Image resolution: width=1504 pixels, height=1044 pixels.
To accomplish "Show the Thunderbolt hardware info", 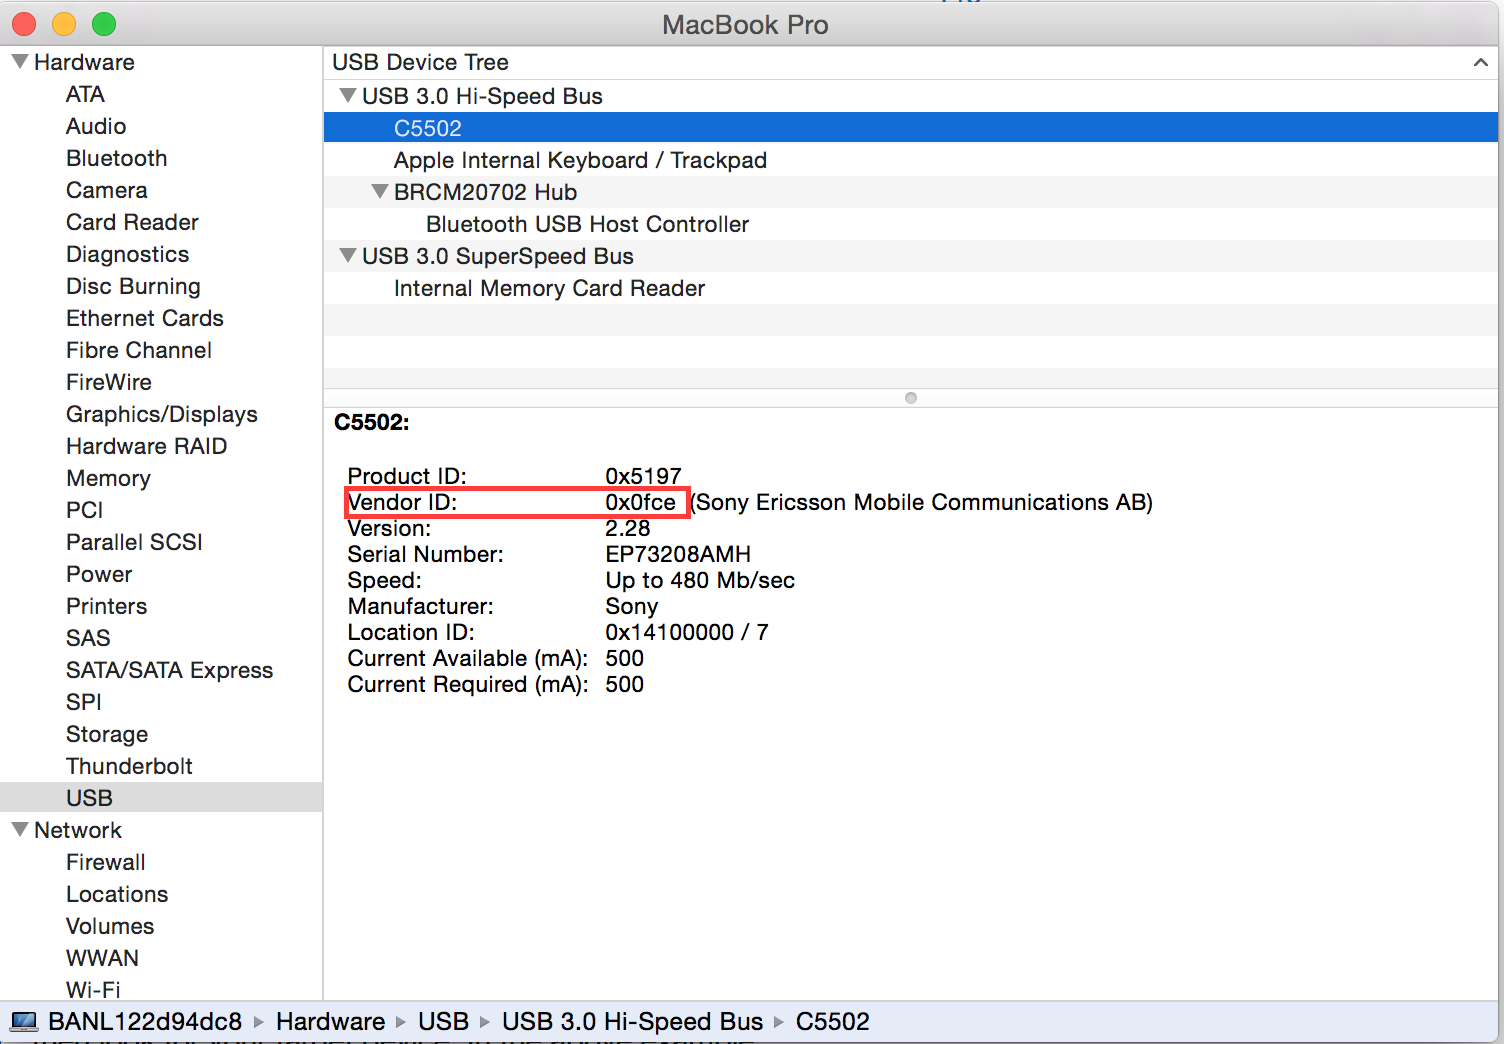I will click(129, 766).
